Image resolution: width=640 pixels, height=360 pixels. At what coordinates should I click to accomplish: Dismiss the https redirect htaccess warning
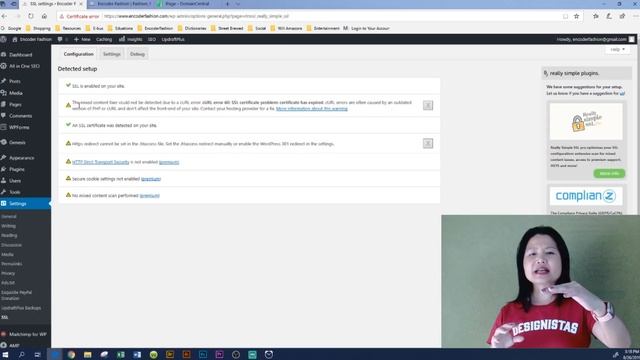pyautogui.click(x=428, y=143)
